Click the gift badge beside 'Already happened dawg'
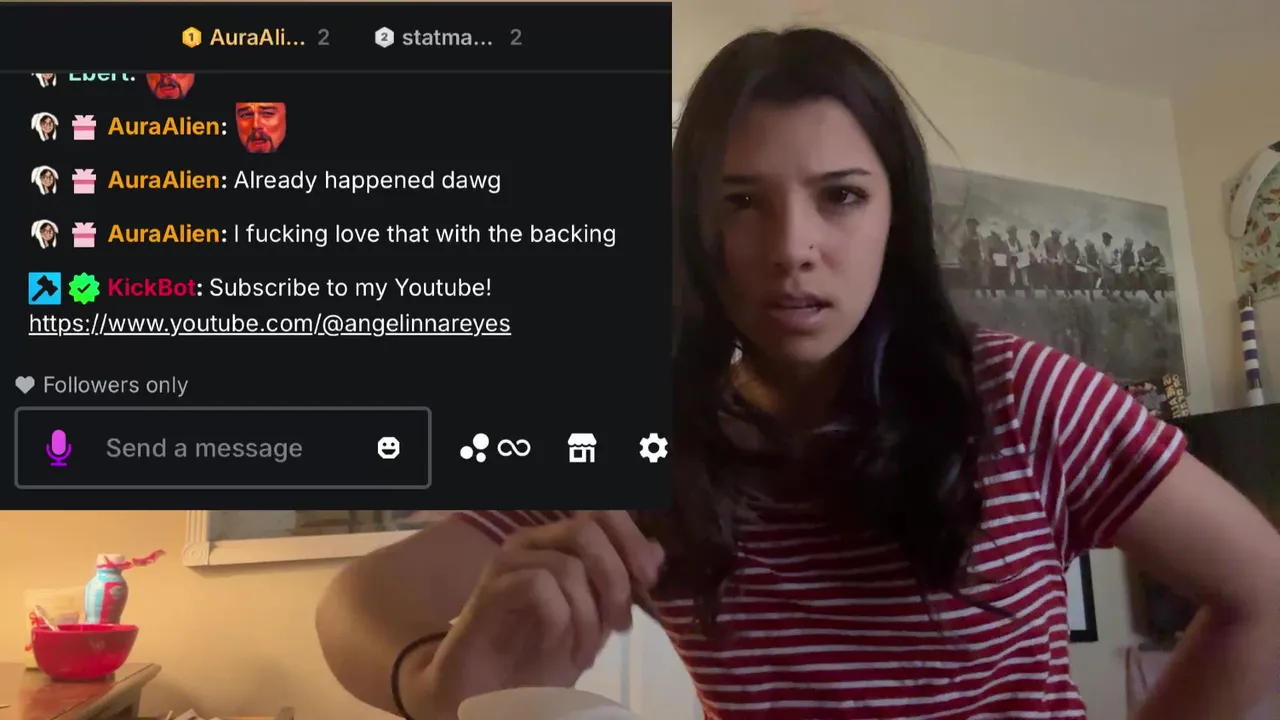Screen dimensions: 1280x720 coord(84,180)
